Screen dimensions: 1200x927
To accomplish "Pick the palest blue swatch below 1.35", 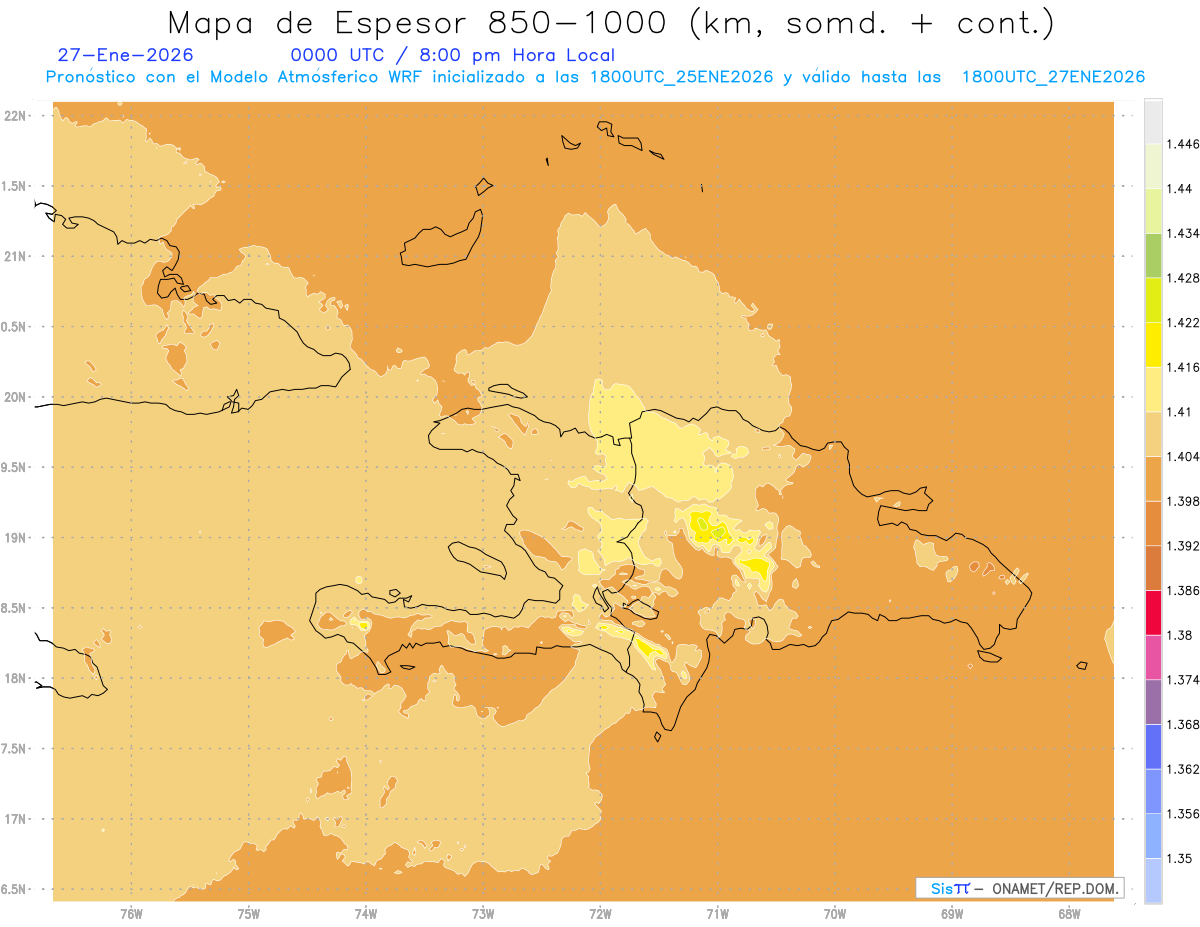I will click(1153, 880).
